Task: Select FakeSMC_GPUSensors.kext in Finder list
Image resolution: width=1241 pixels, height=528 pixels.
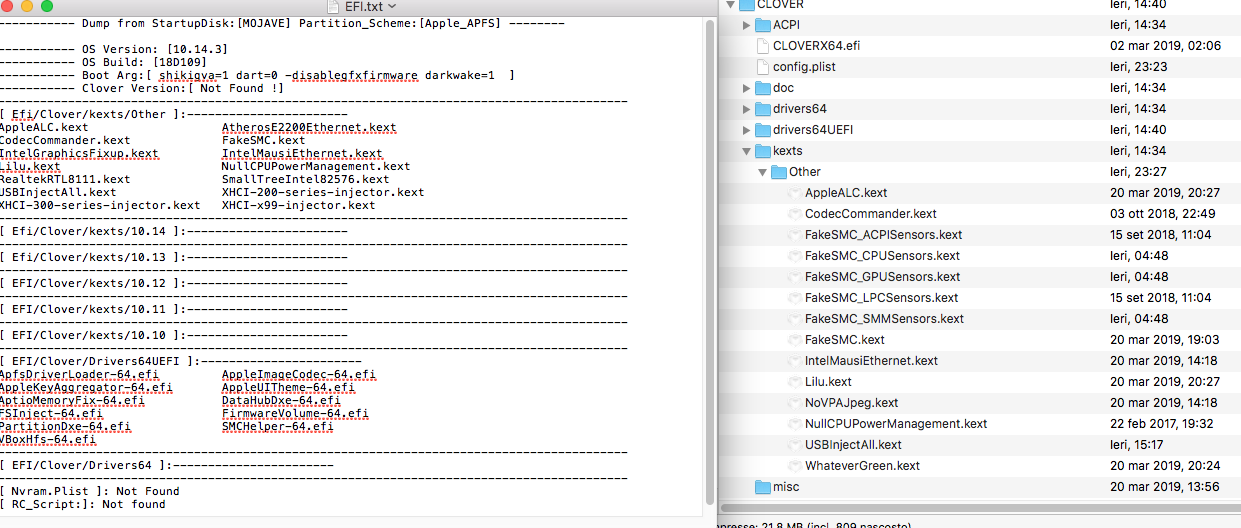Action: [x=882, y=277]
